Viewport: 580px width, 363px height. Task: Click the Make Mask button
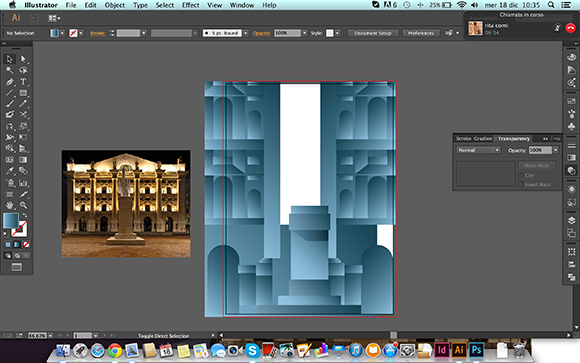[537, 165]
